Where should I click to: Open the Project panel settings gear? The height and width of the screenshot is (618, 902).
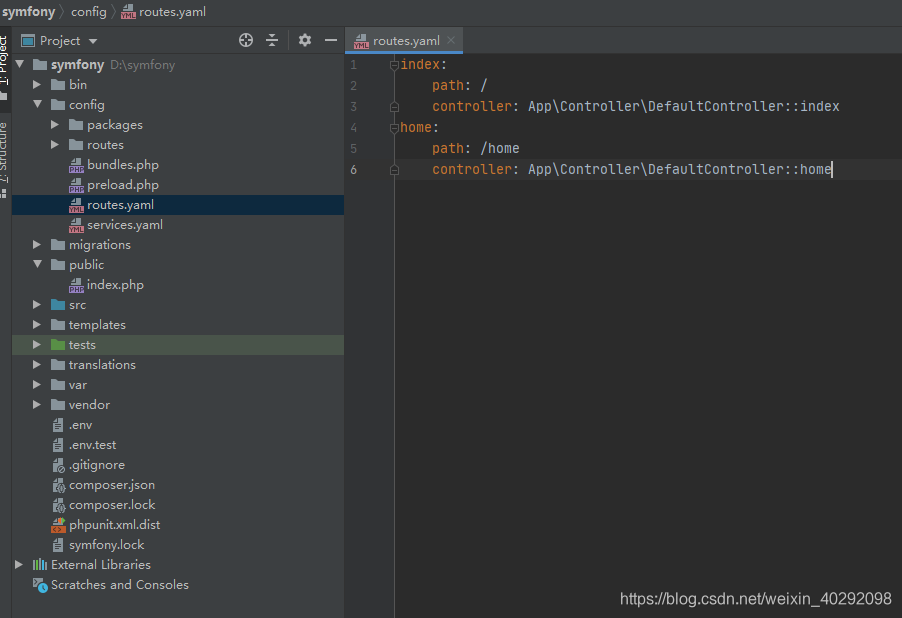(304, 40)
